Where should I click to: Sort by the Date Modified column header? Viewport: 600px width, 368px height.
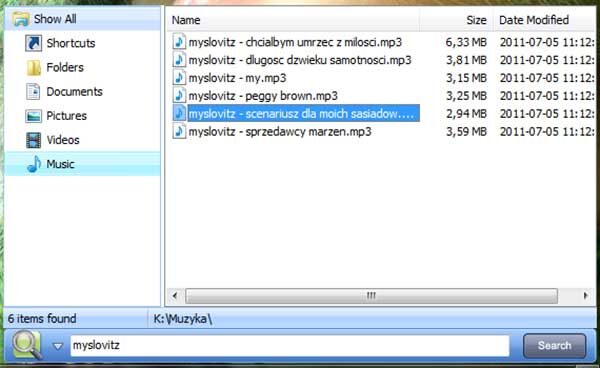[x=545, y=20]
